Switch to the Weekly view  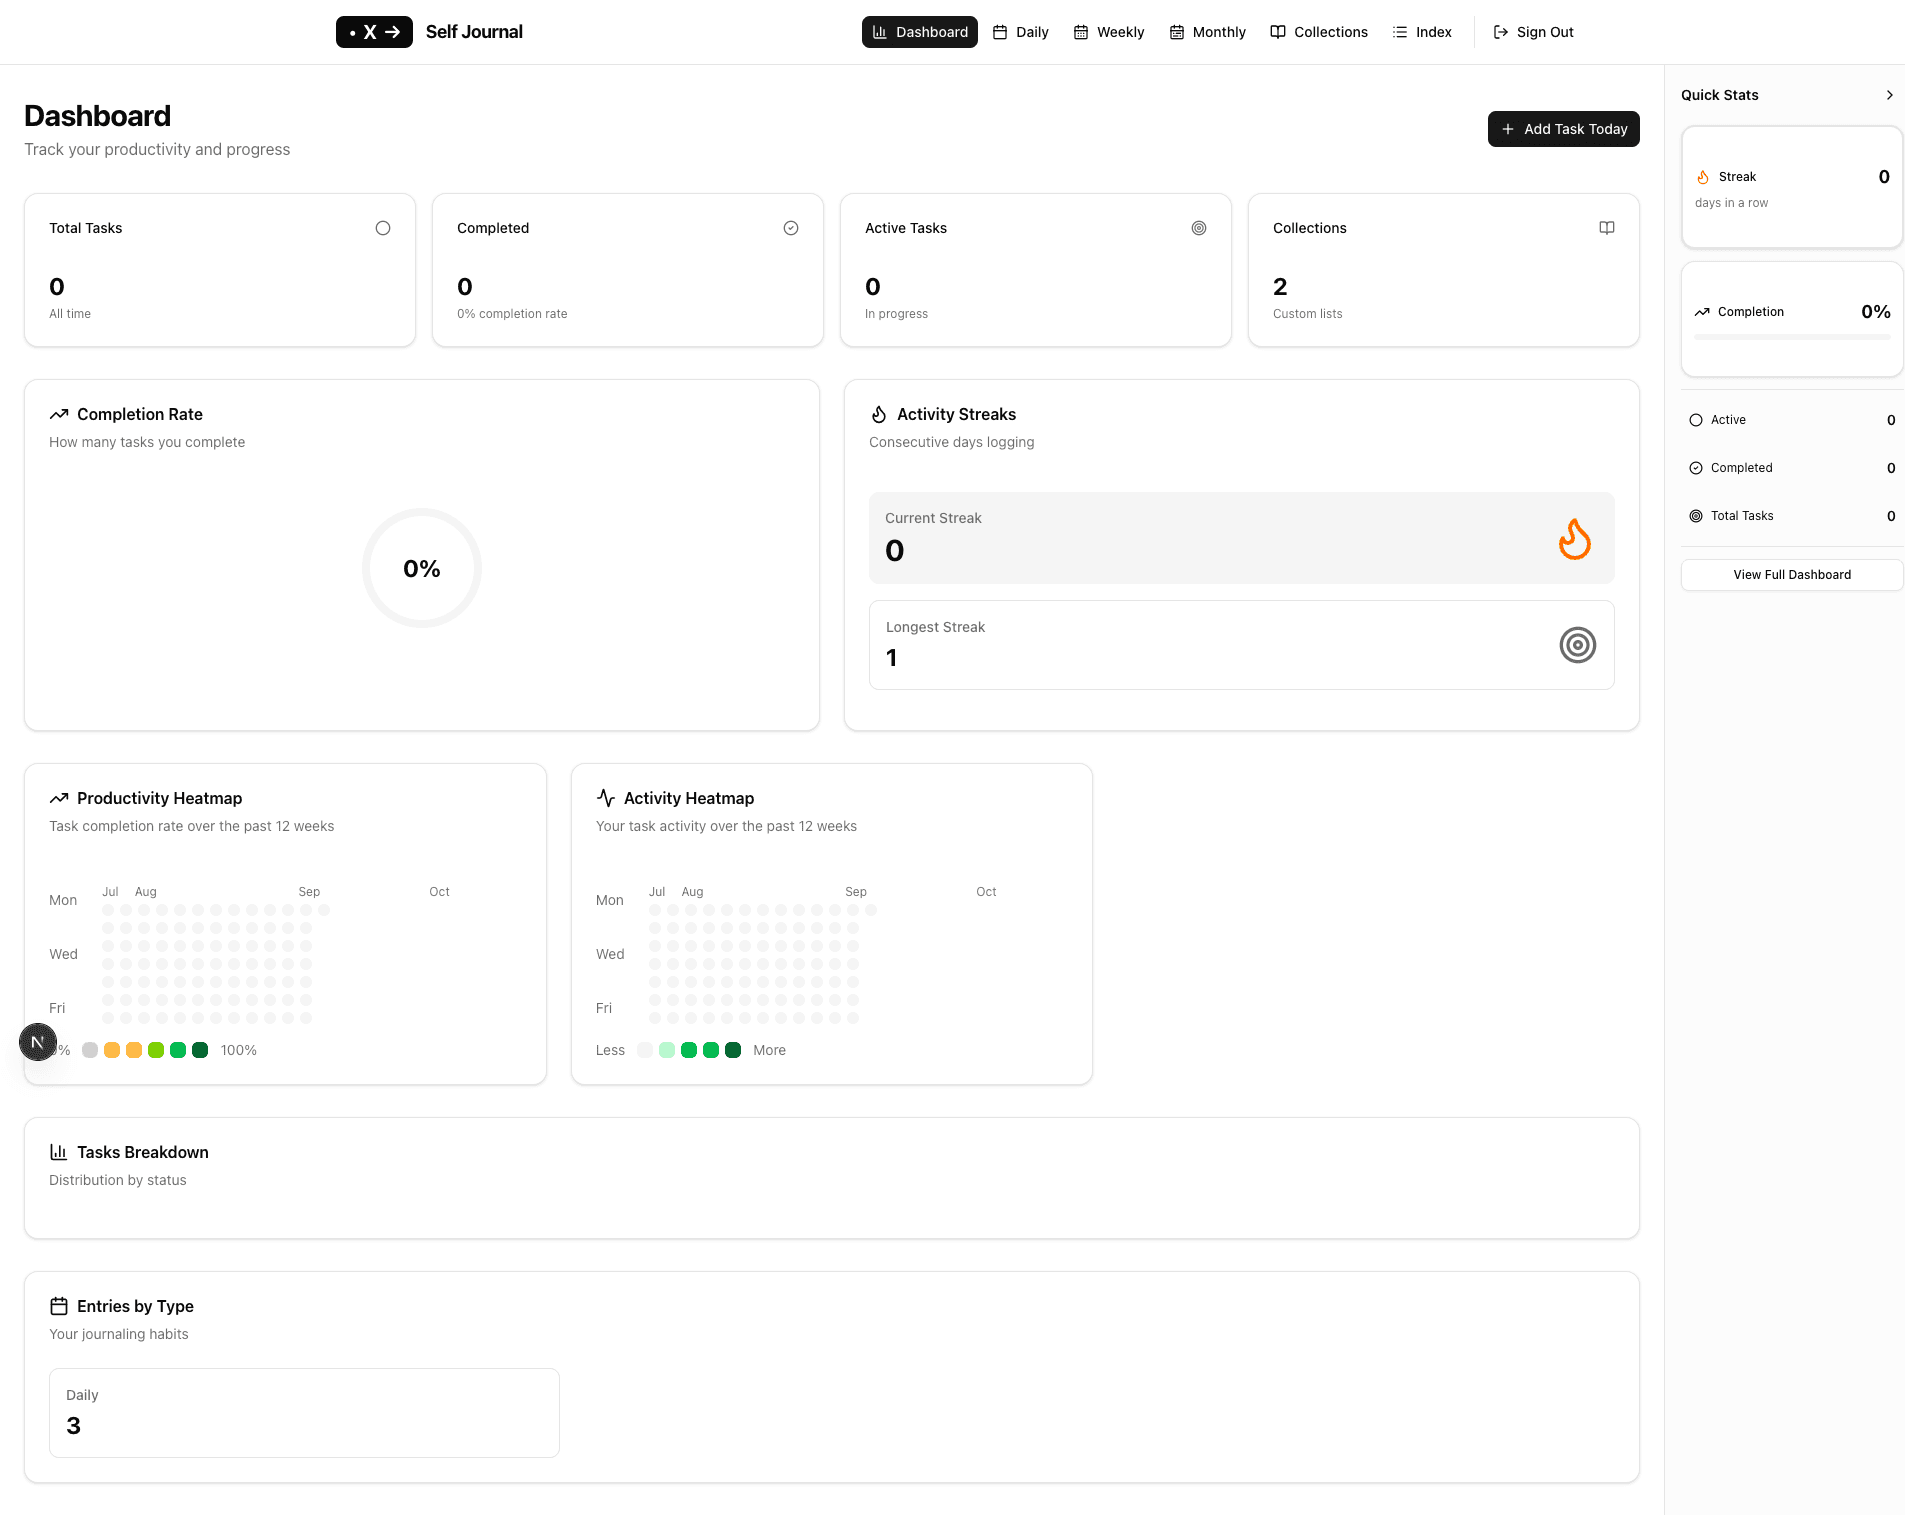tap(1108, 32)
